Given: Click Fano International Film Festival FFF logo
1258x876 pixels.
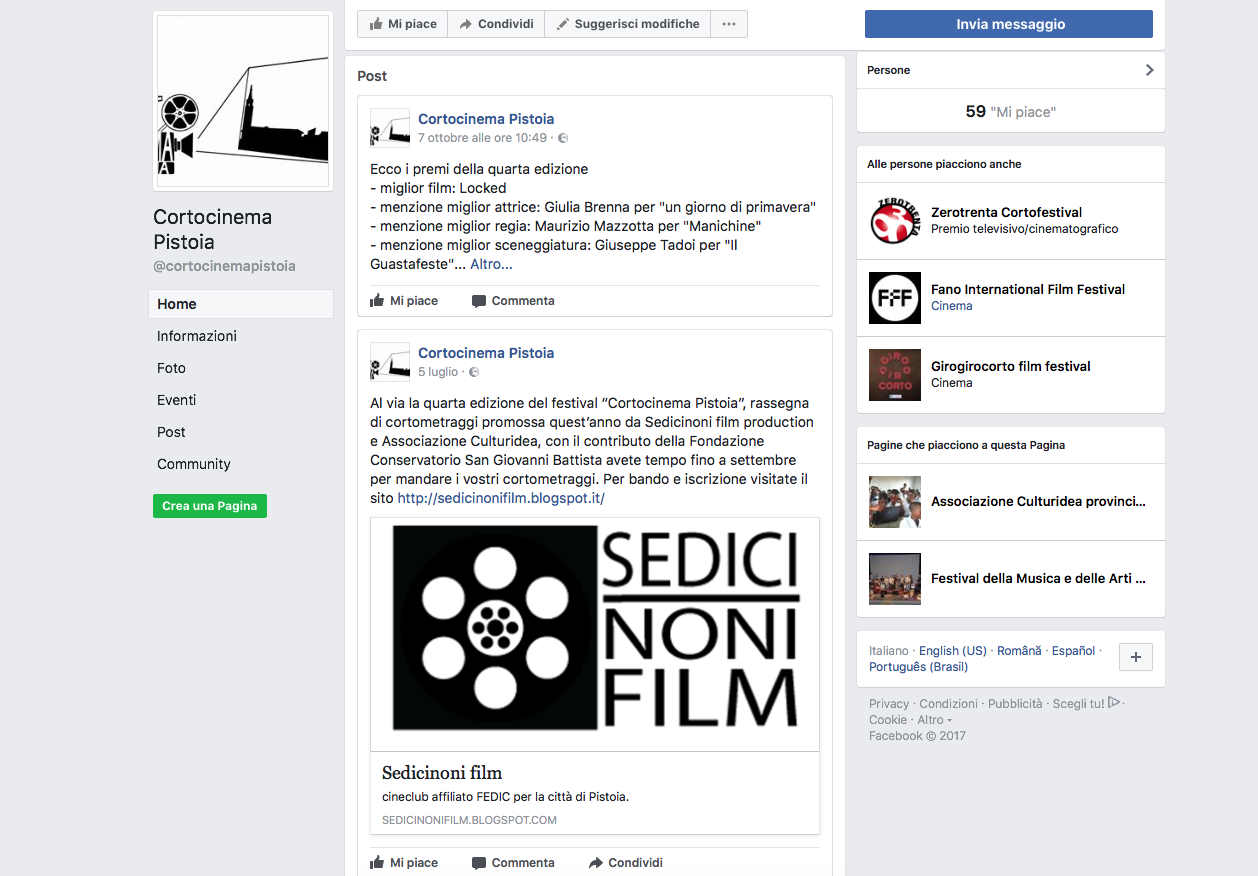Looking at the screenshot, I should pyautogui.click(x=894, y=298).
